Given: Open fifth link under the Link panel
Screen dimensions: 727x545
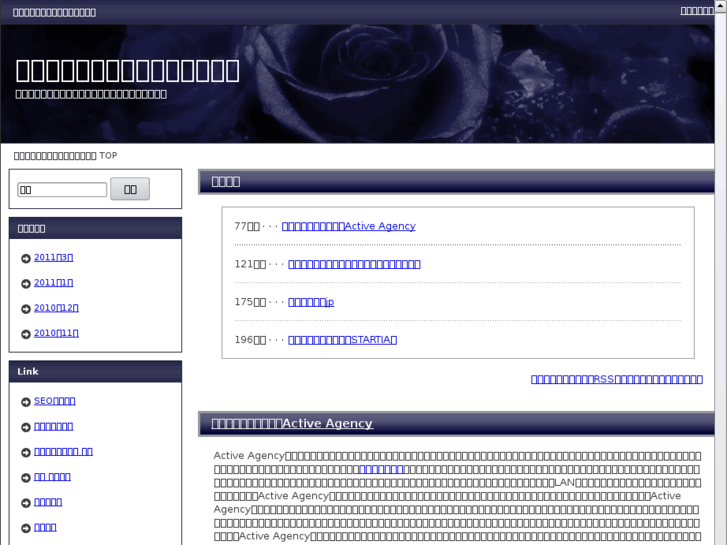Looking at the screenshot, I should coord(48,502).
